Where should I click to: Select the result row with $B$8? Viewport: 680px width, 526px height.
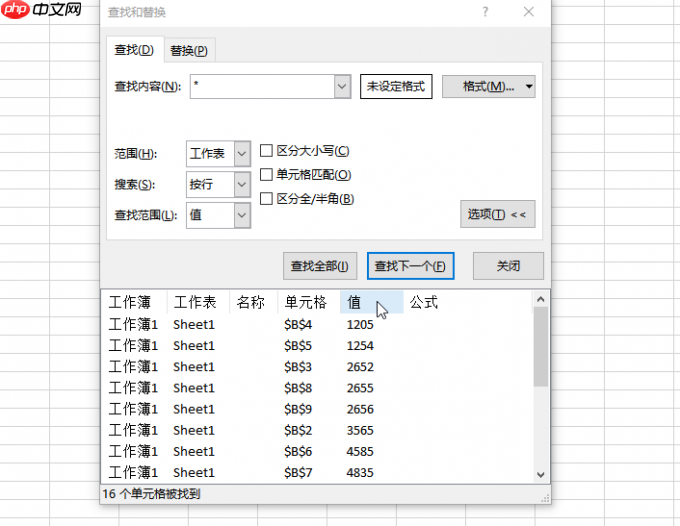pyautogui.click(x=317, y=388)
